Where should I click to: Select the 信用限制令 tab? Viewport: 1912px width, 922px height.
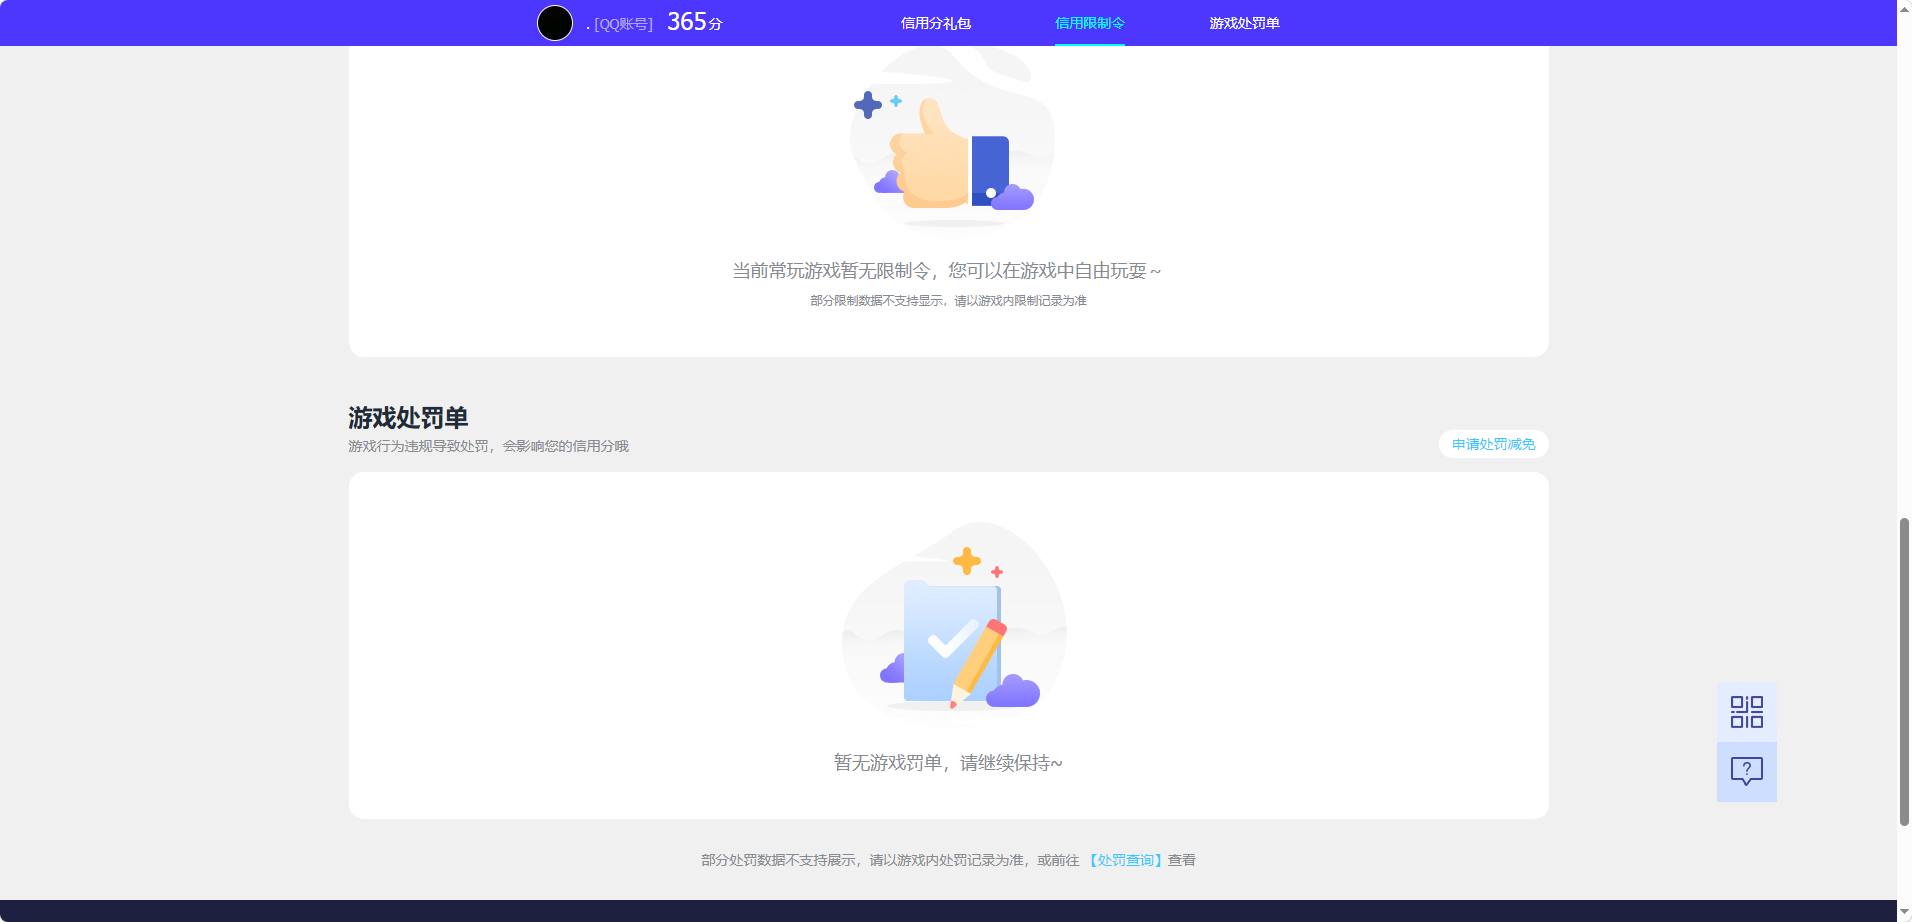pos(1090,23)
